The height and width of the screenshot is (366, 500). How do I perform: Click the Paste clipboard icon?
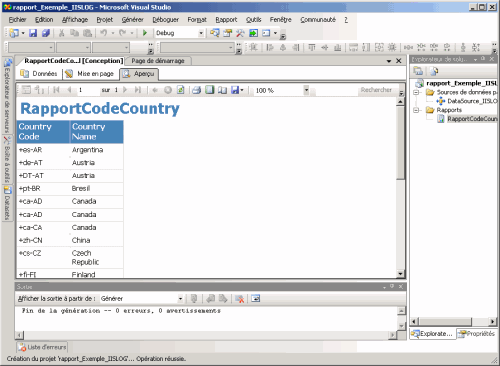pos(87,33)
